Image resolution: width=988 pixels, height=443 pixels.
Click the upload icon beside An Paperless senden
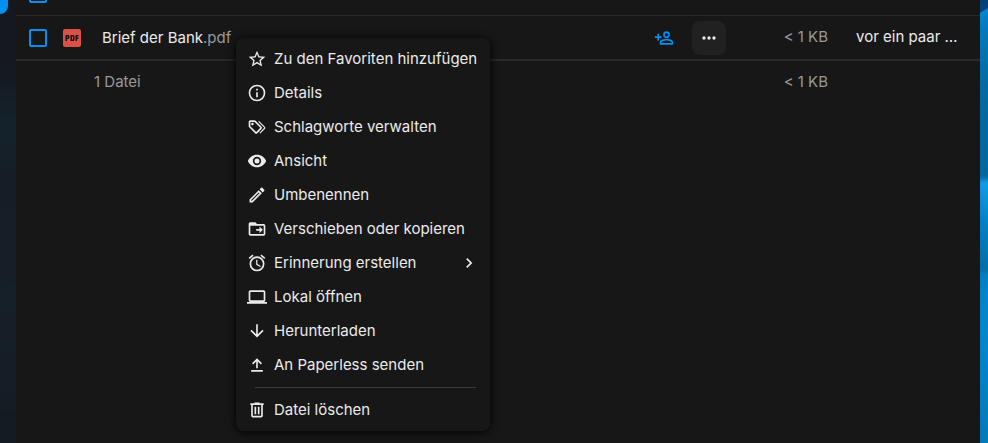[256, 365]
